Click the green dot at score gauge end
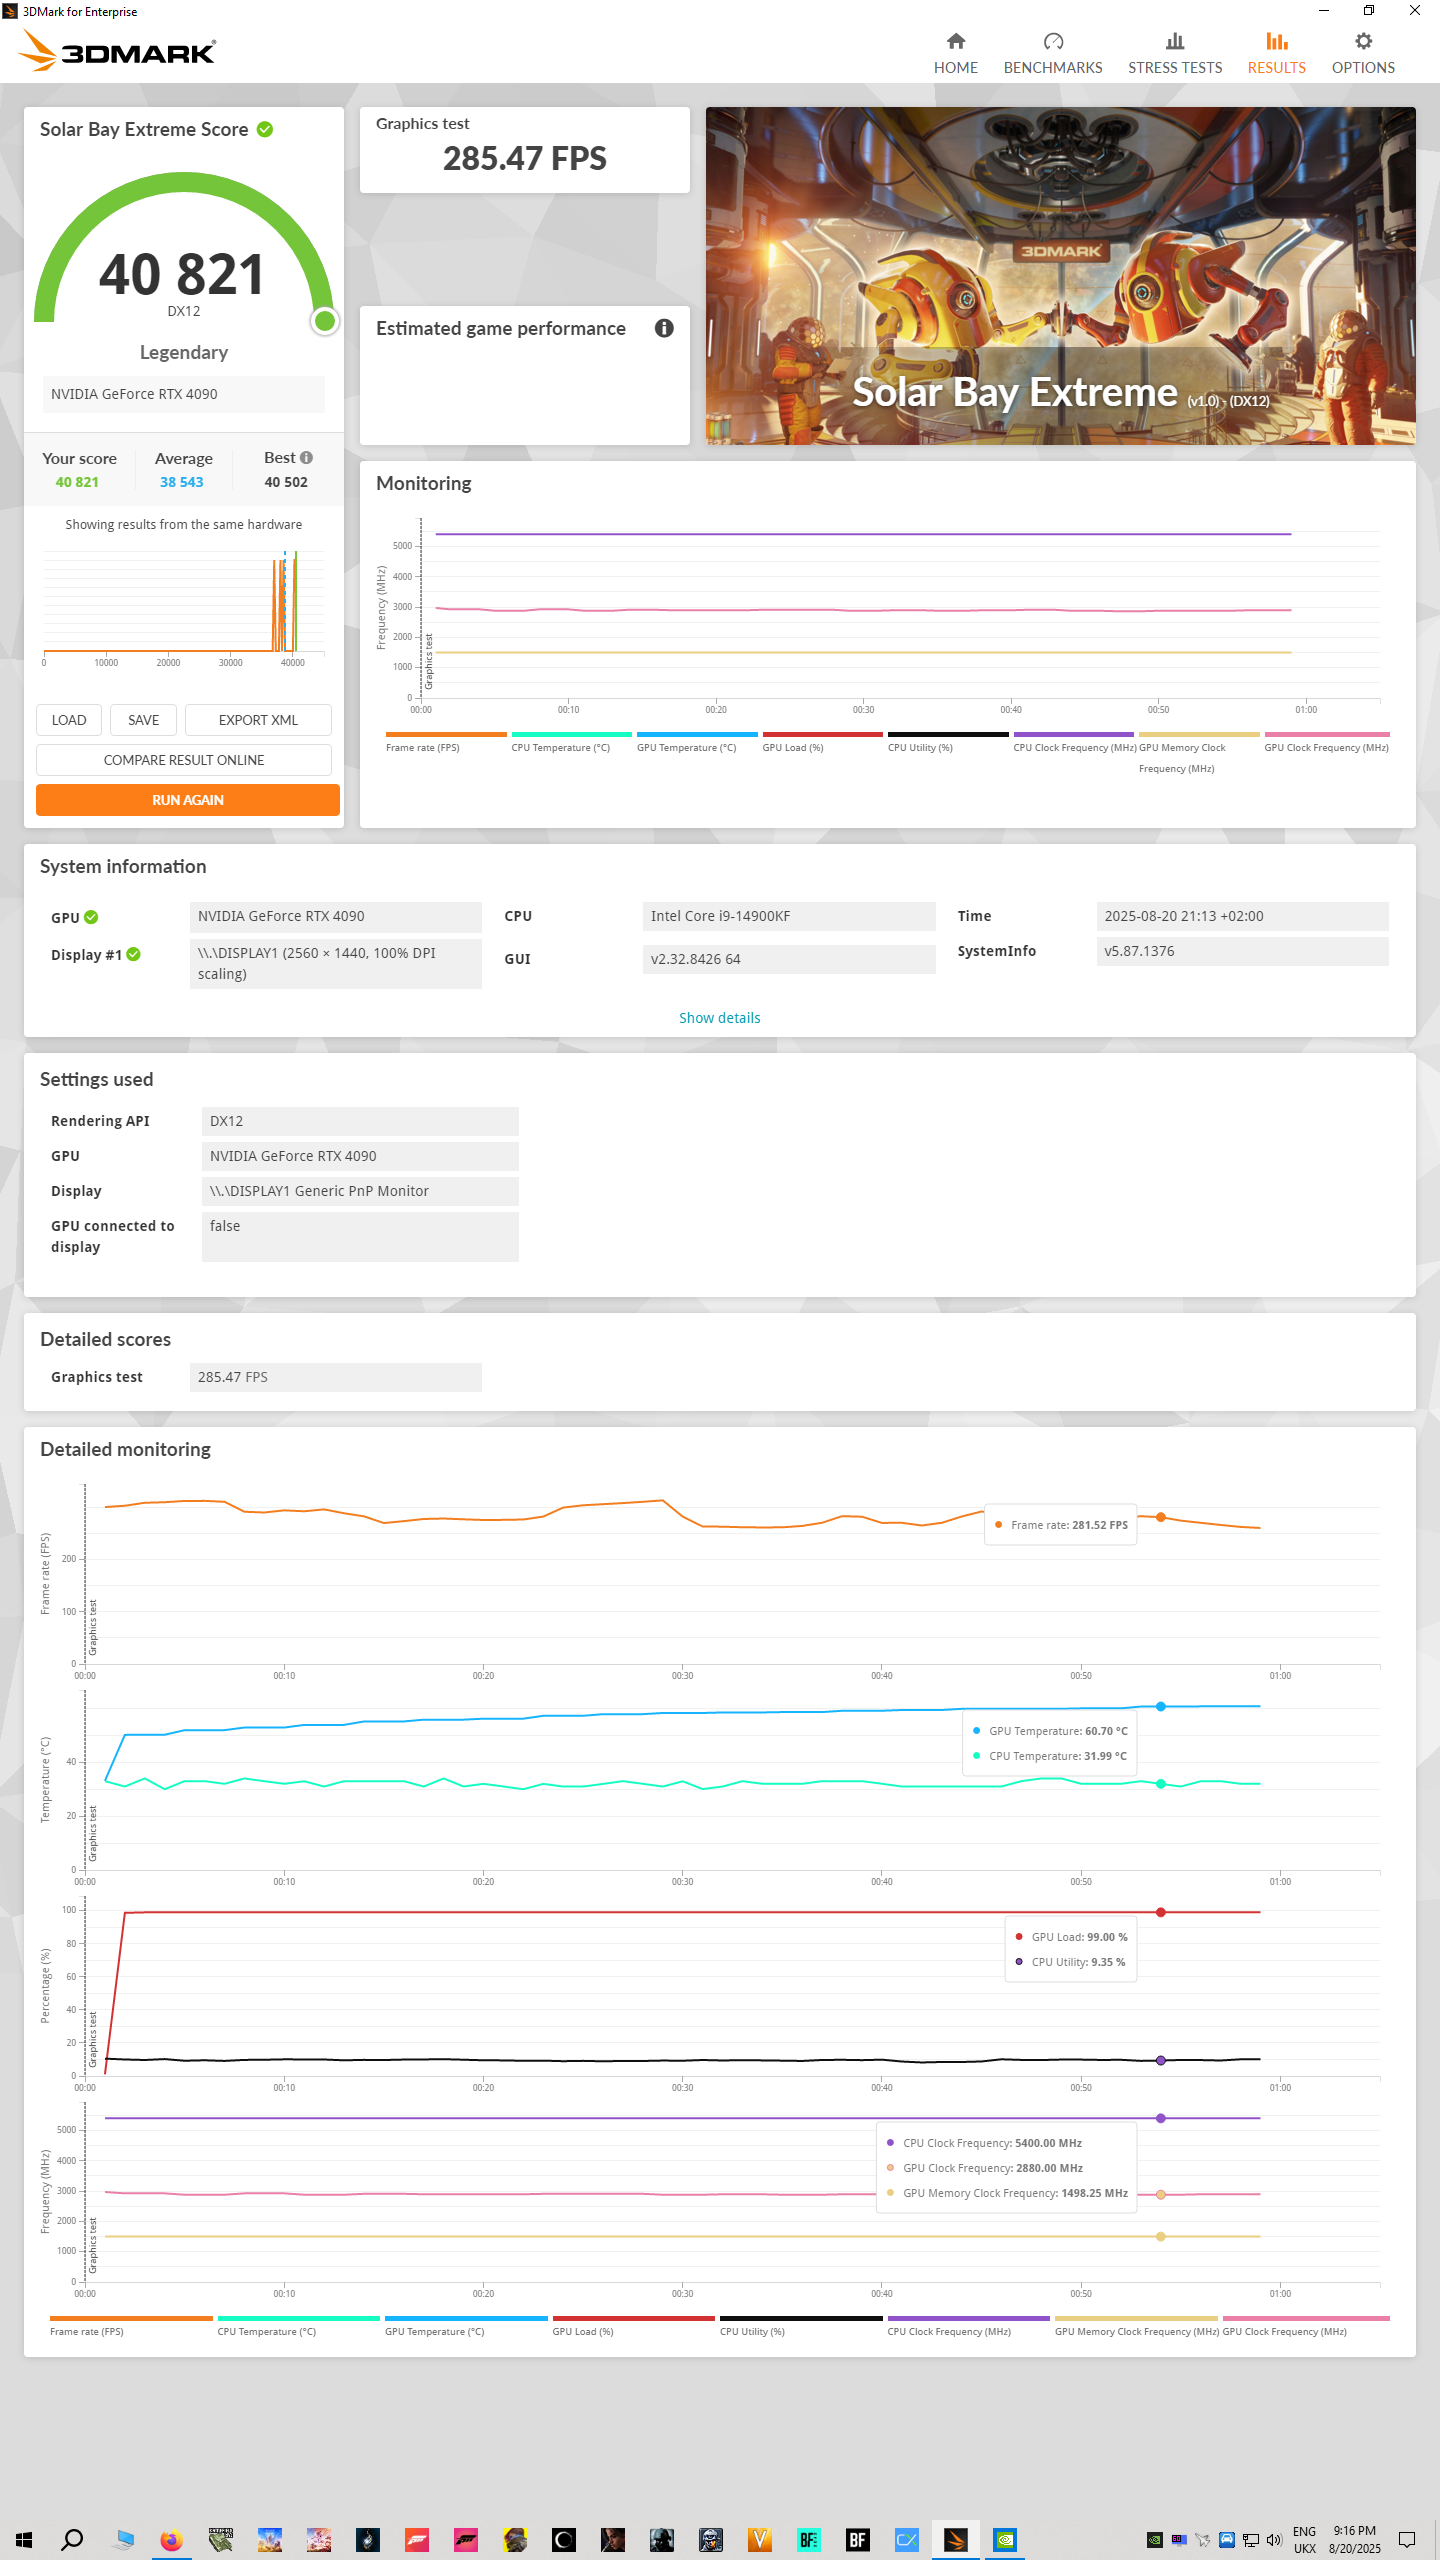The width and height of the screenshot is (1440, 2560). [x=324, y=321]
